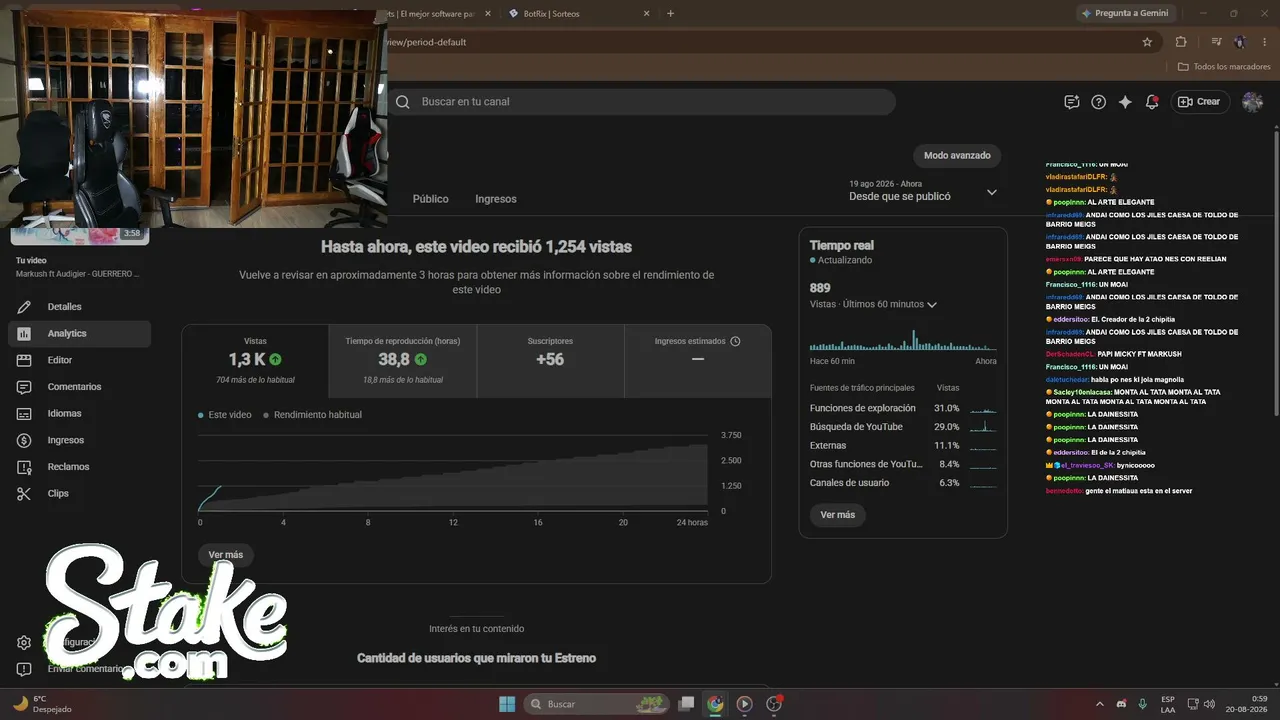Open the Windows Start menu

click(x=507, y=704)
